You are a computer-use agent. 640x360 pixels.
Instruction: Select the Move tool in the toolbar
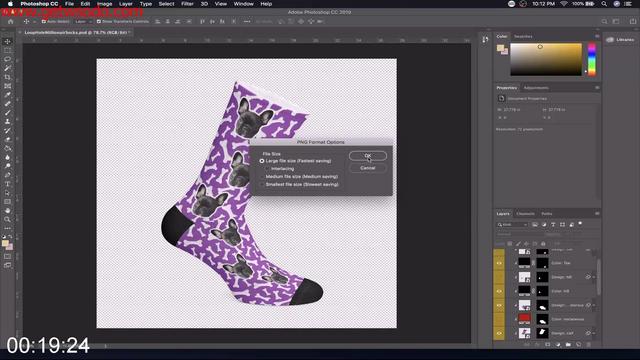[7, 41]
